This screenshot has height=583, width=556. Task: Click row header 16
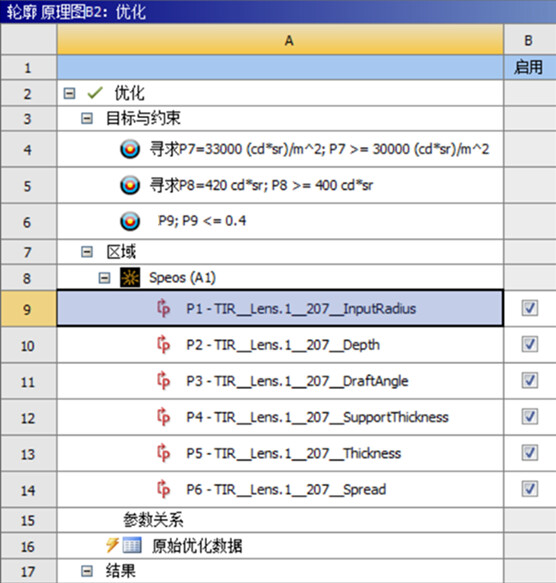coord(28,546)
